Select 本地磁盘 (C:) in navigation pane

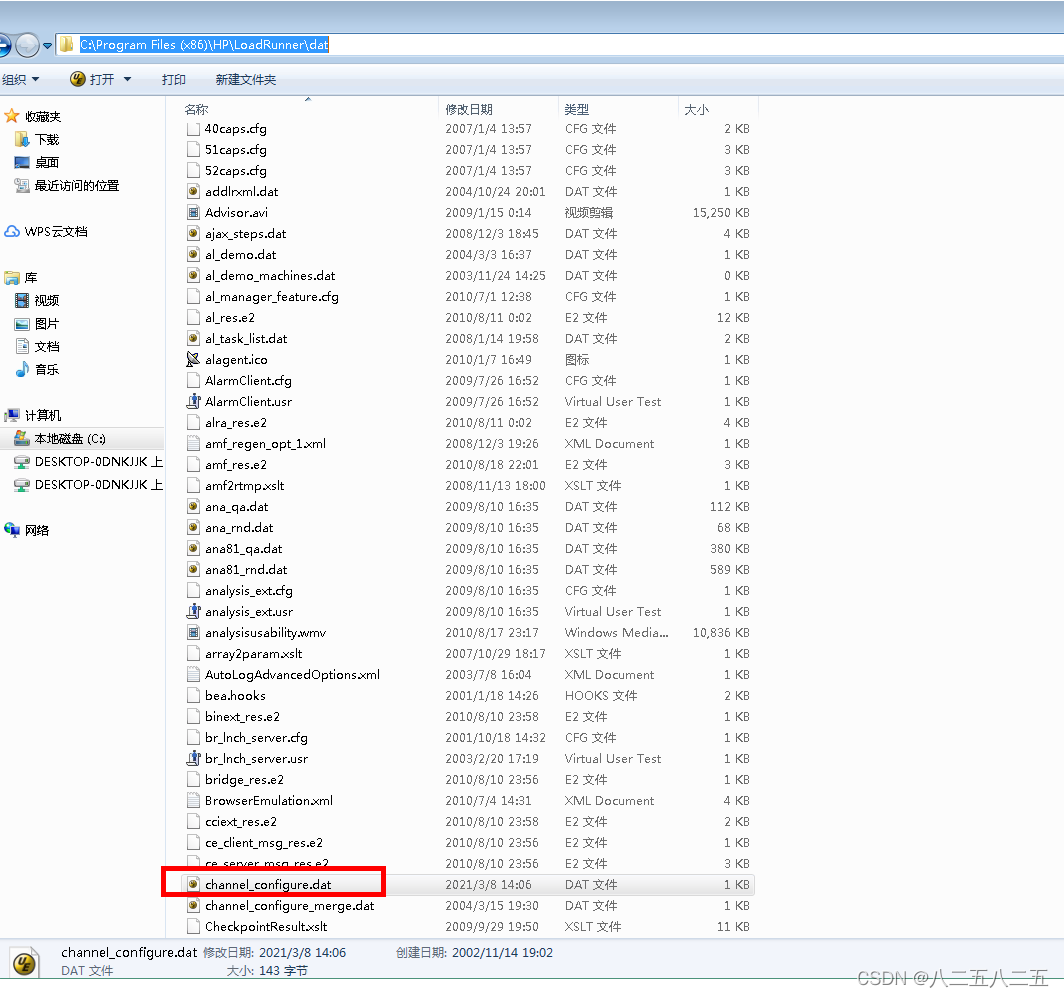(70, 439)
